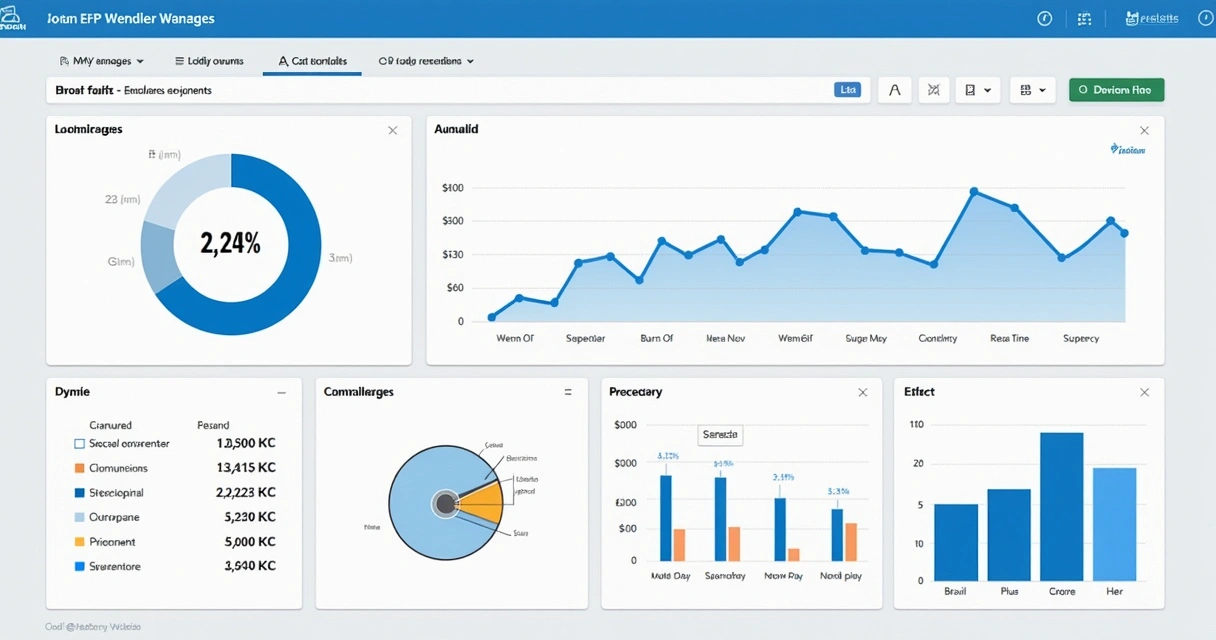Screen dimensions: 1216x640
Task: Click the icon on the MMy emnages tab
Action: point(64,61)
